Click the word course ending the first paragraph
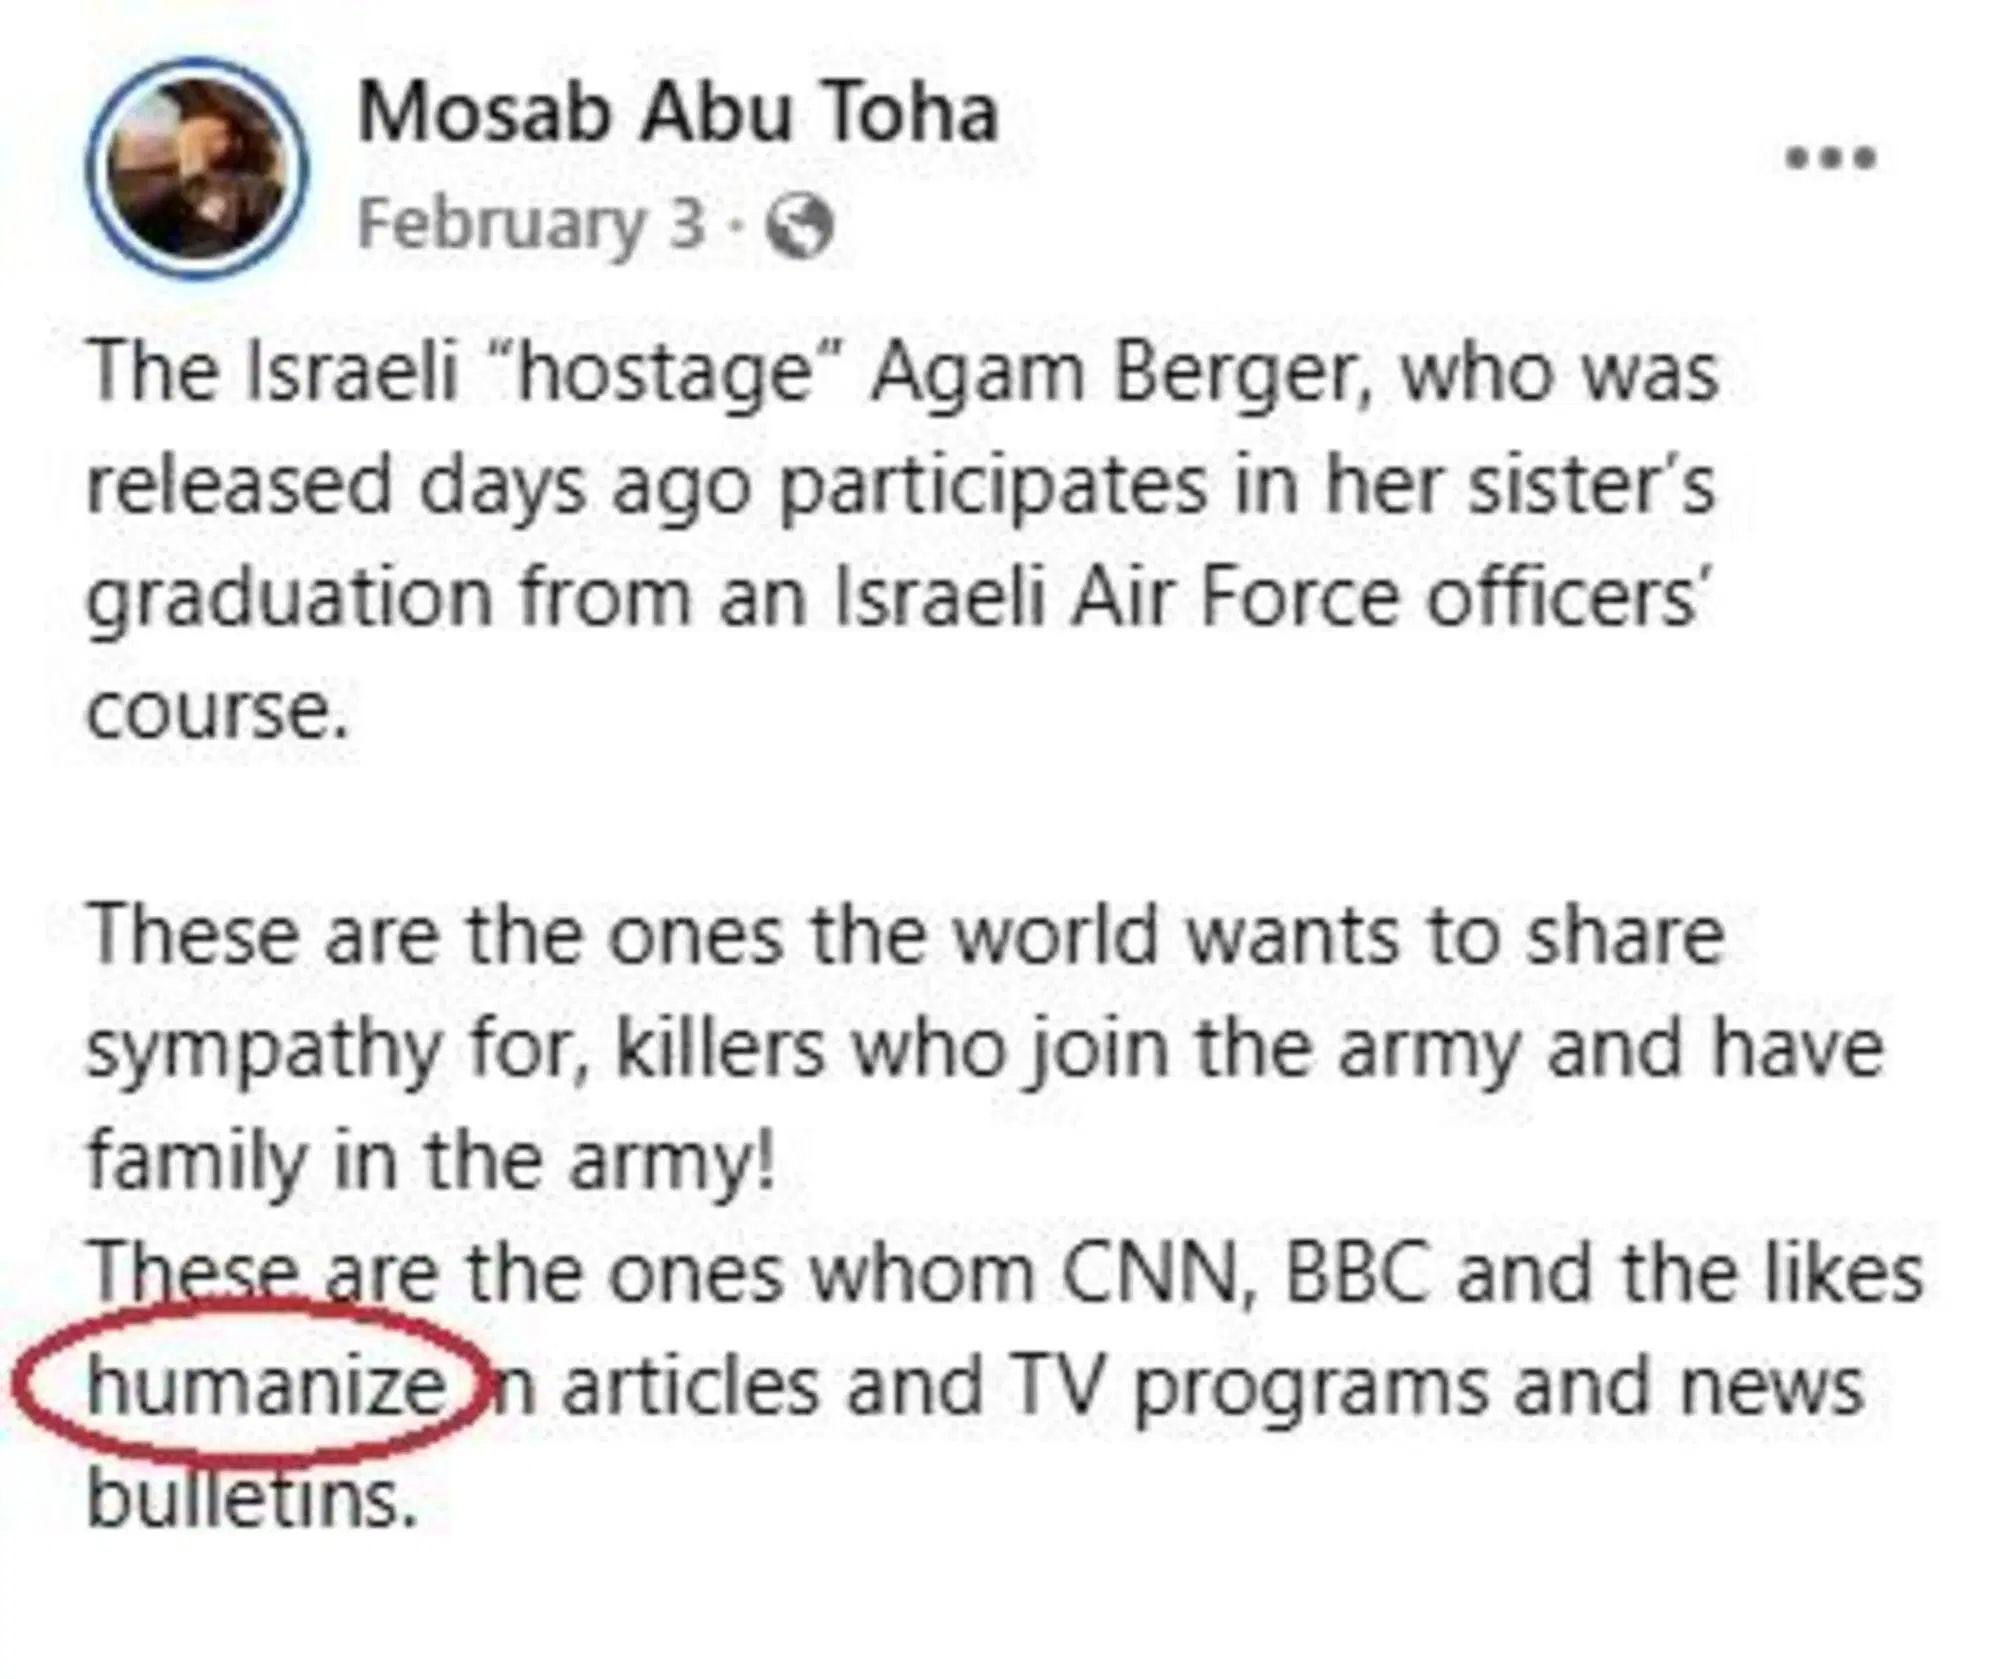2000x1679 pixels. pyautogui.click(x=219, y=712)
